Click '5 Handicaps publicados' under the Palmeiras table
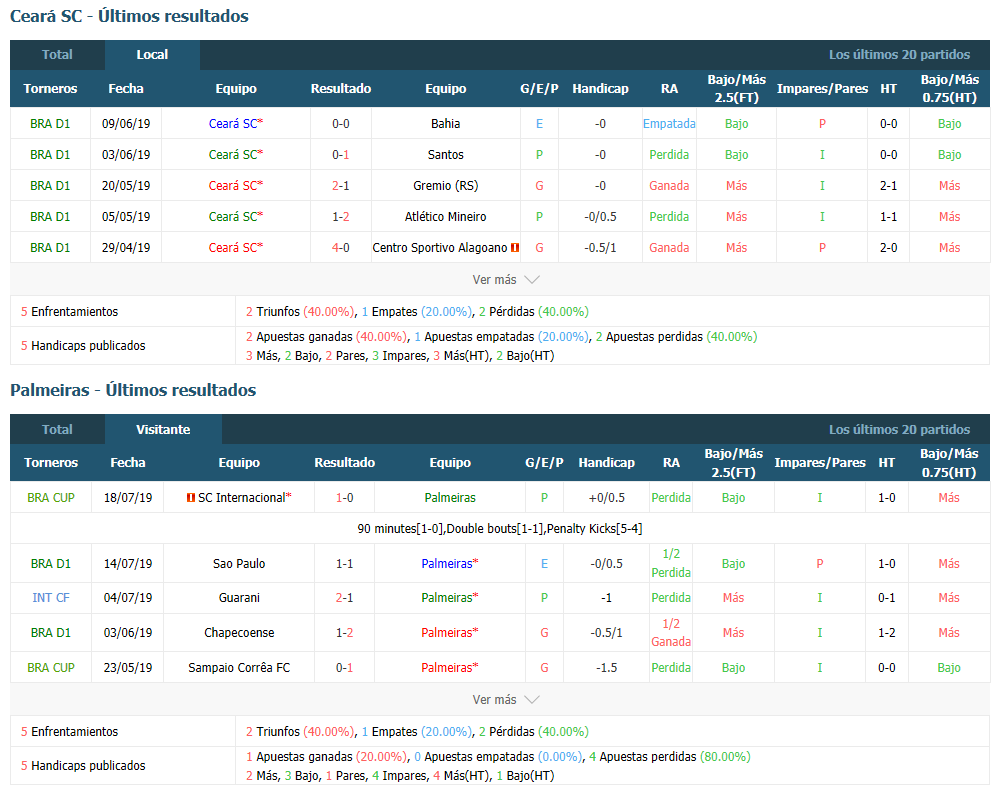Image resolution: width=998 pixels, height=788 pixels. click(83, 766)
